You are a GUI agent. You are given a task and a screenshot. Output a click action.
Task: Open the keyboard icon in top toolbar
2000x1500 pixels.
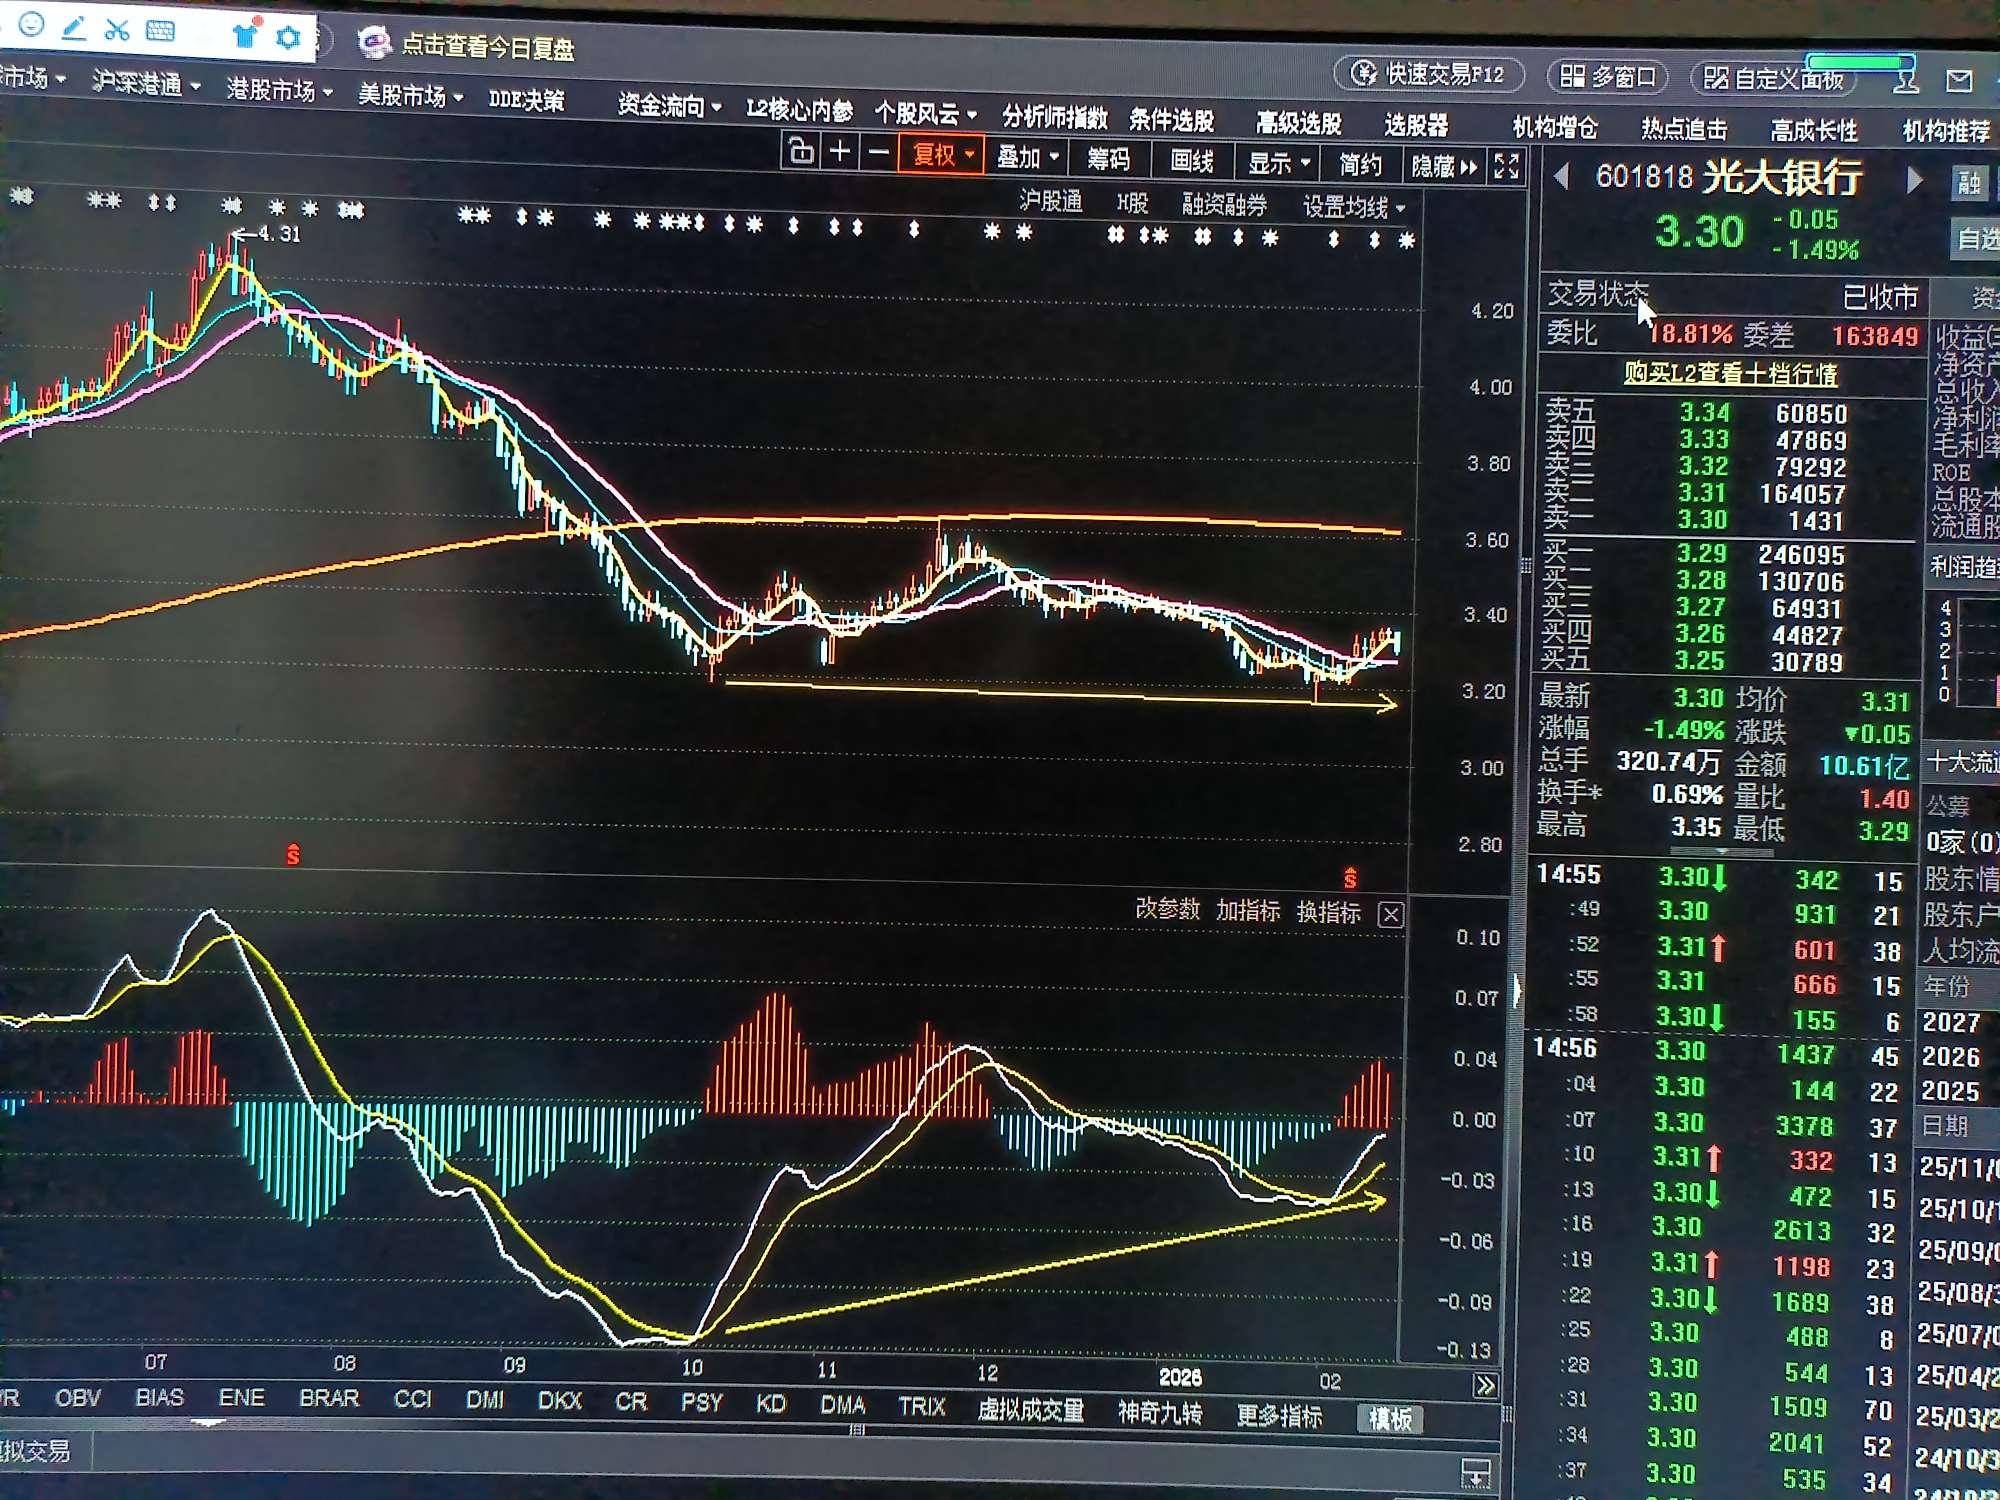pyautogui.click(x=160, y=31)
